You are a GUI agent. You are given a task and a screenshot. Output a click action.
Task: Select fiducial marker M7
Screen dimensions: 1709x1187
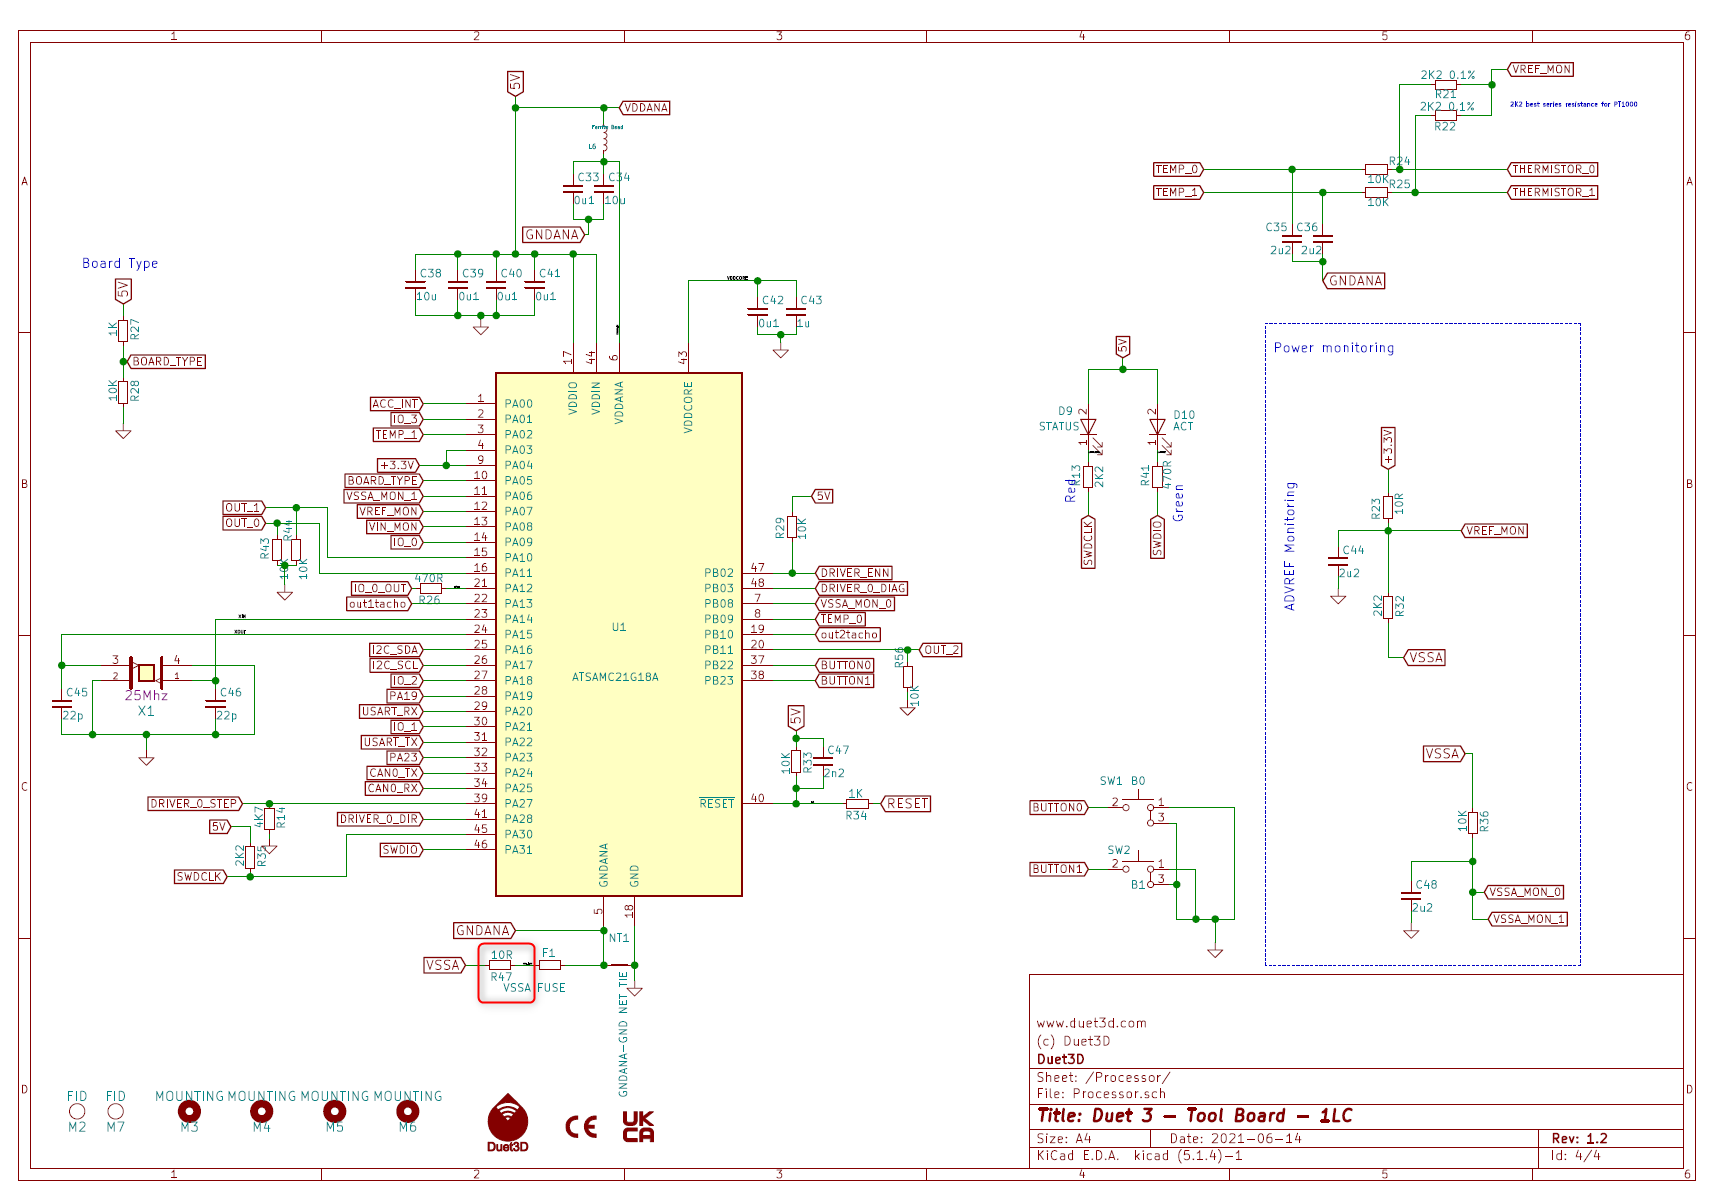point(116,1111)
